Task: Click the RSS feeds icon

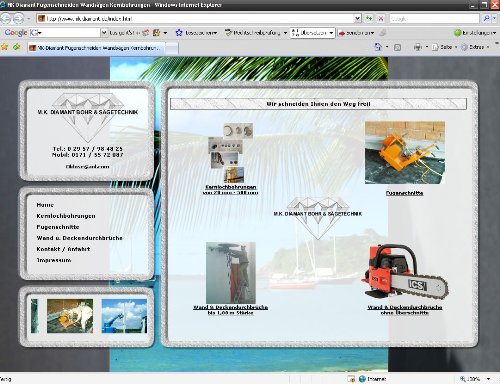Action: click(397, 47)
